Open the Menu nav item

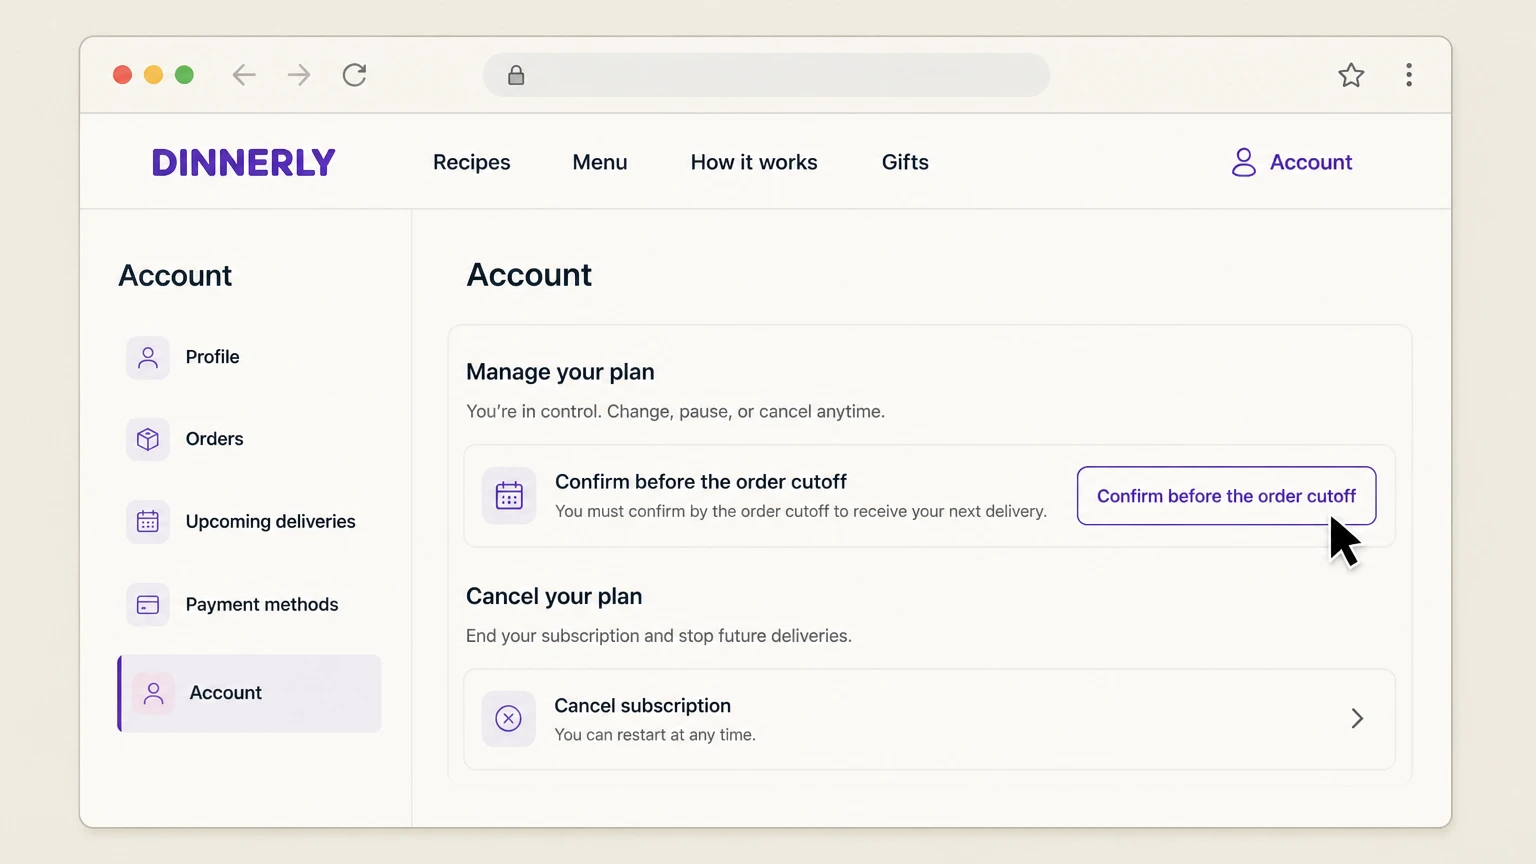tap(600, 162)
